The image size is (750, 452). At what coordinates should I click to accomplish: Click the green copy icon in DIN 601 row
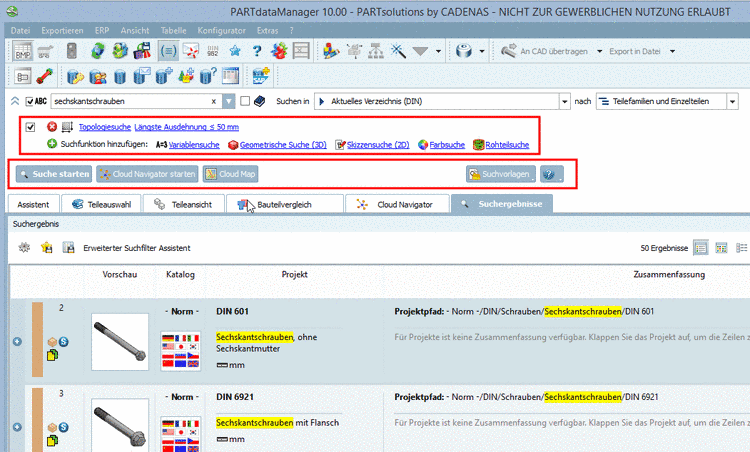click(52, 355)
